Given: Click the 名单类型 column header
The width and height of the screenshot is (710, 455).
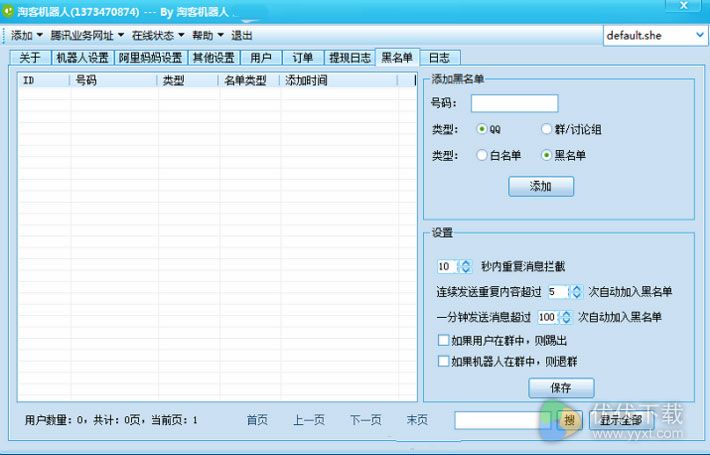Looking at the screenshot, I should pyautogui.click(x=249, y=81).
